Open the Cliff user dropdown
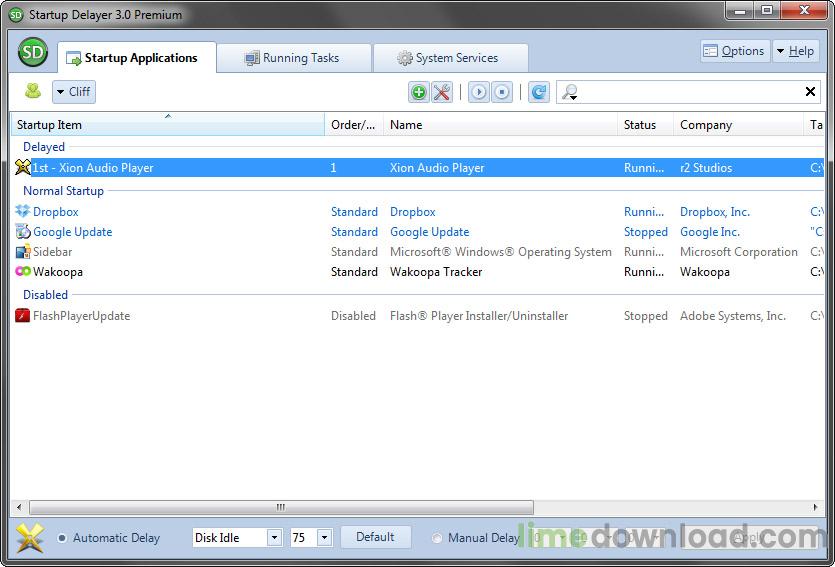This screenshot has height=567, width=835. pos(74,92)
